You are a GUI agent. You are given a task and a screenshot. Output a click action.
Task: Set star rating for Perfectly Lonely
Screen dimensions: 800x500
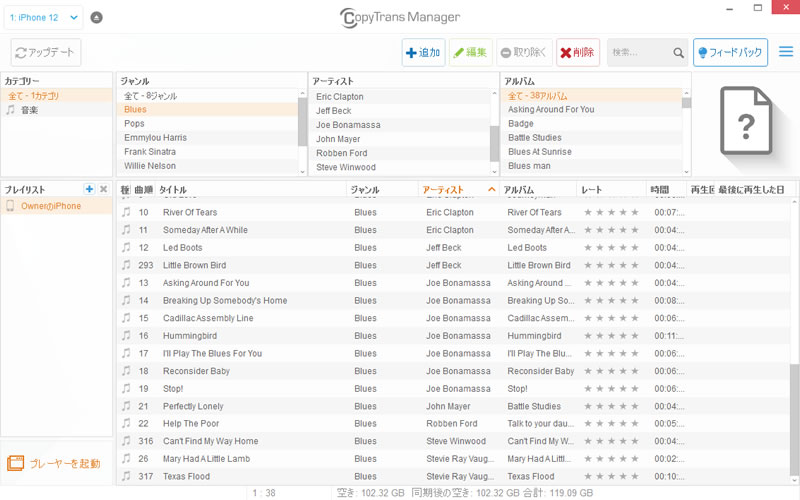(611, 406)
